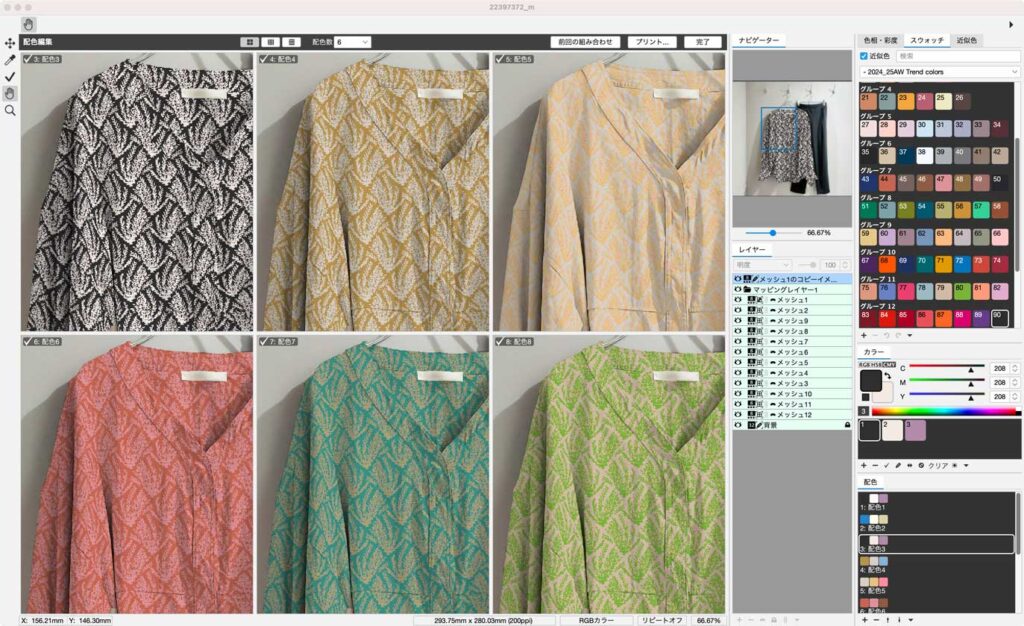Open the color chips options dropdown arrow

point(966,465)
